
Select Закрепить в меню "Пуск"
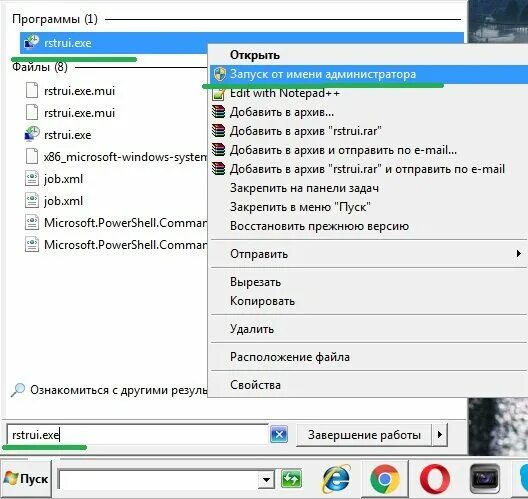[x=368, y=207]
